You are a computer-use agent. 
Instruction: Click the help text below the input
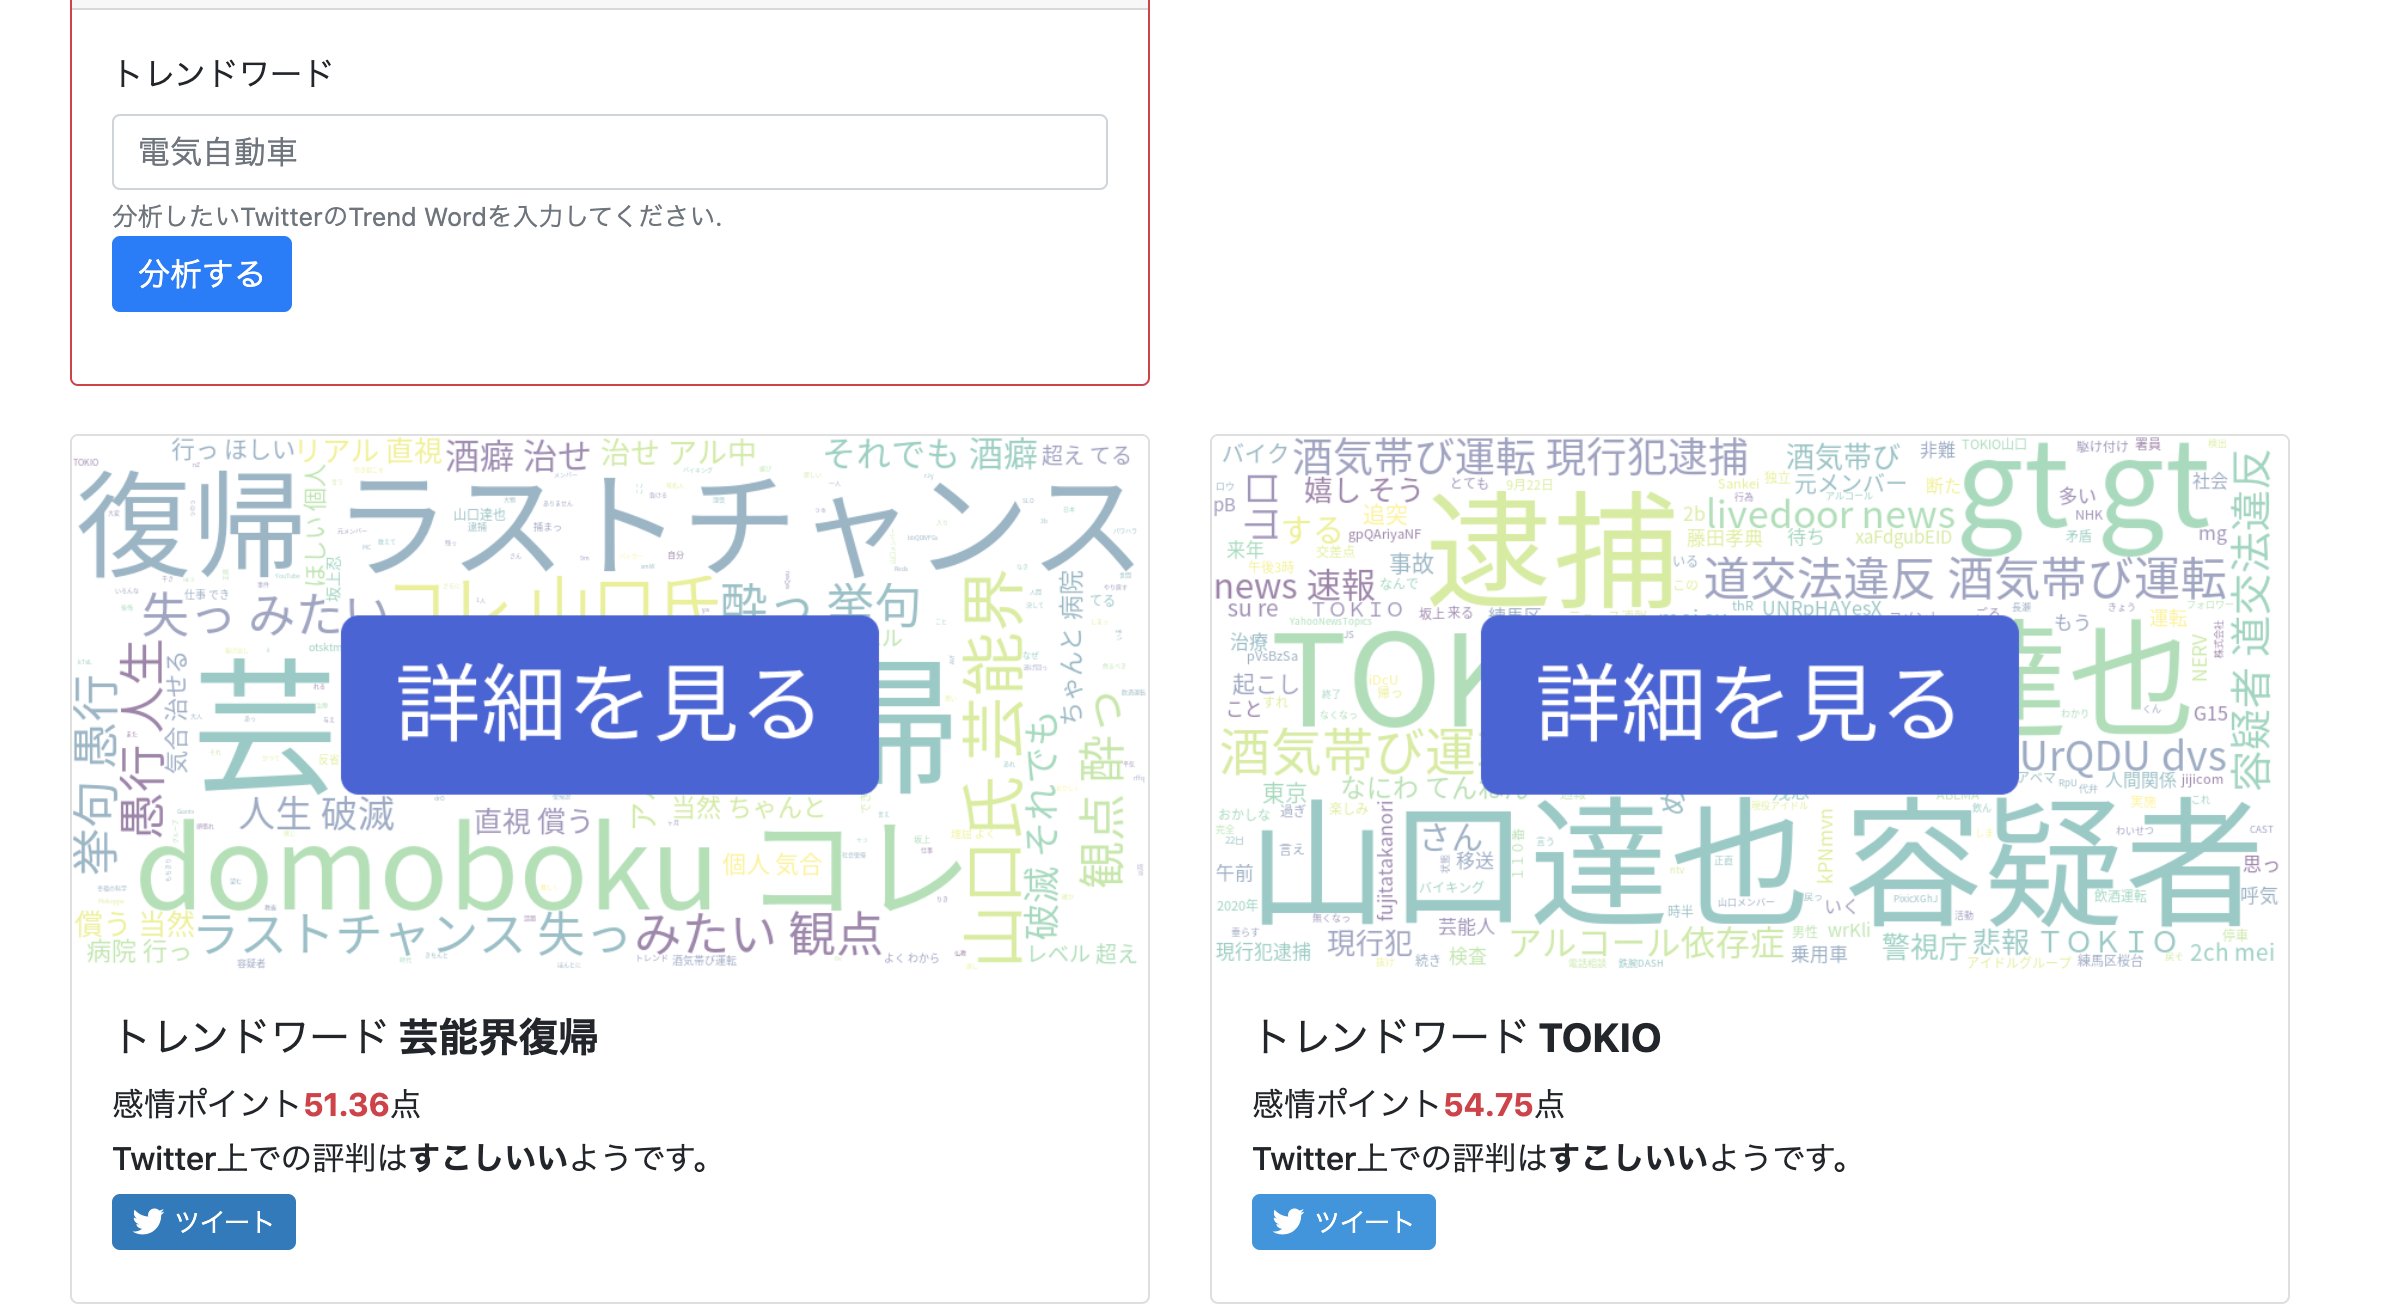click(417, 217)
